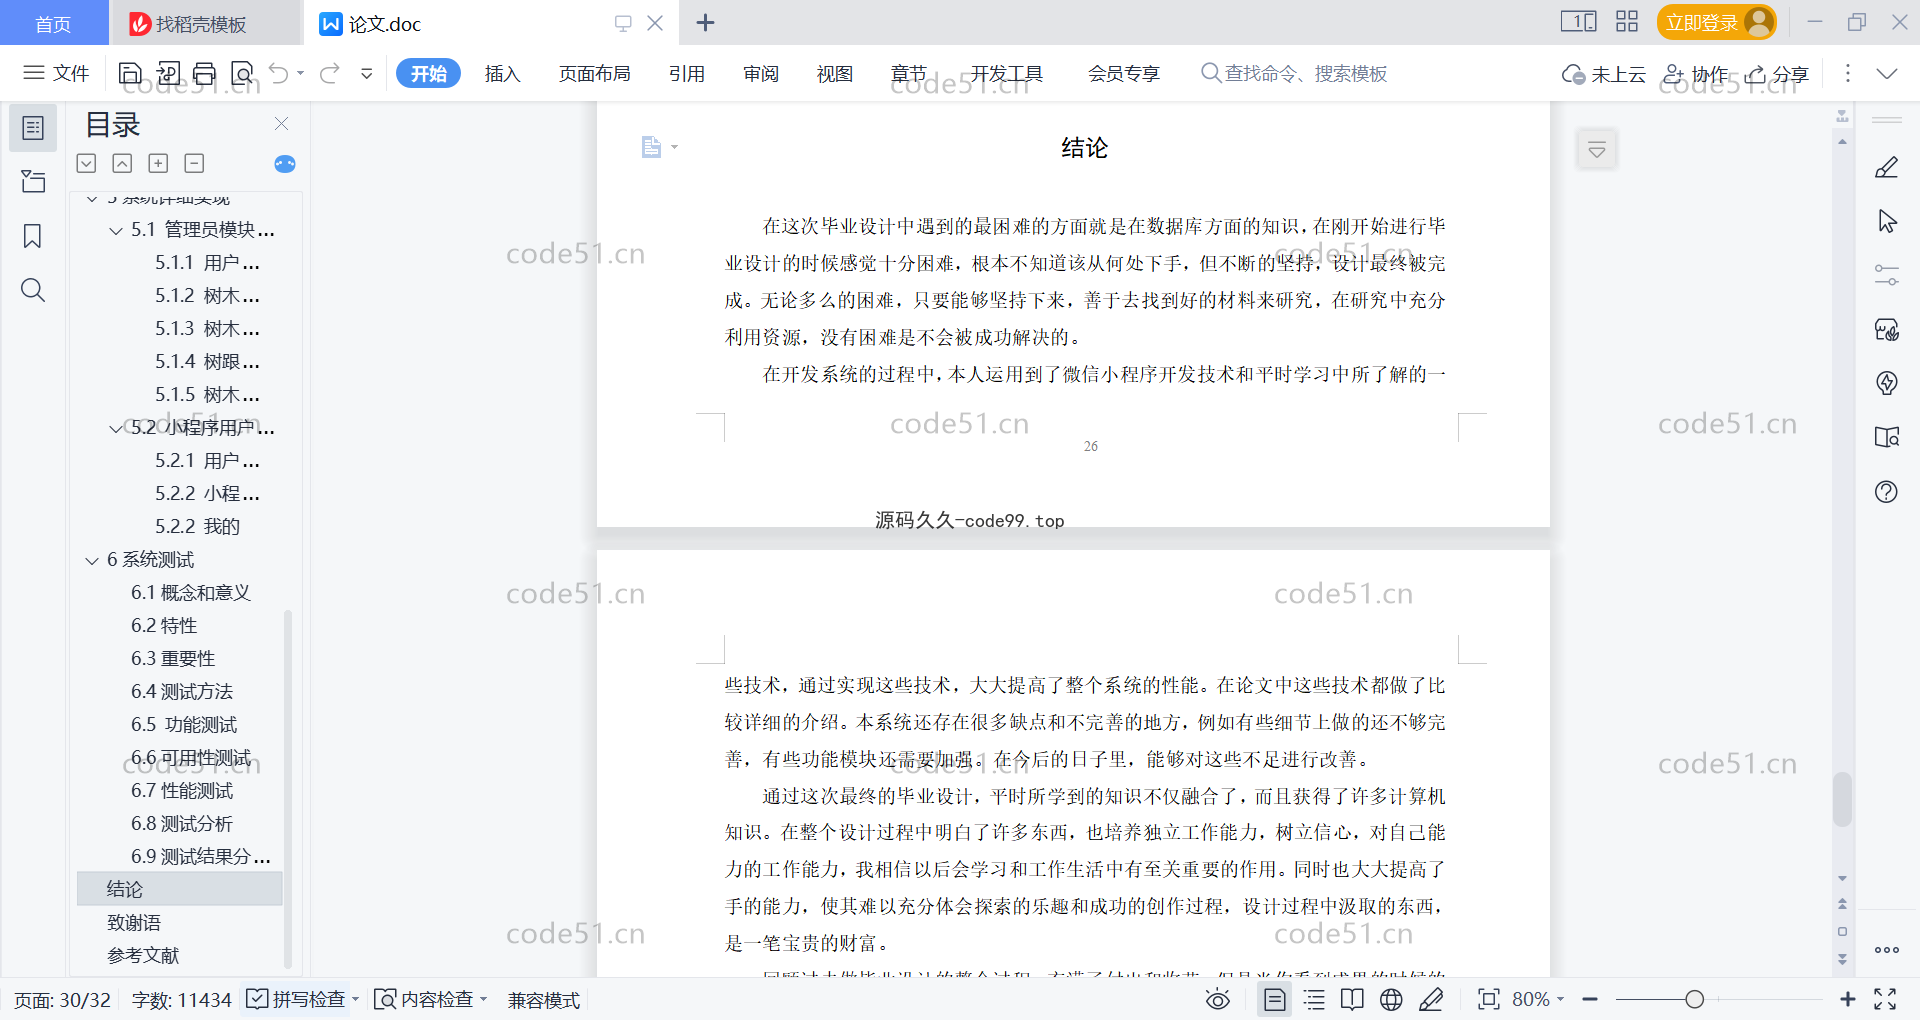Click the 协作 collaborate button
This screenshot has width=1920, height=1020.
1696,74
